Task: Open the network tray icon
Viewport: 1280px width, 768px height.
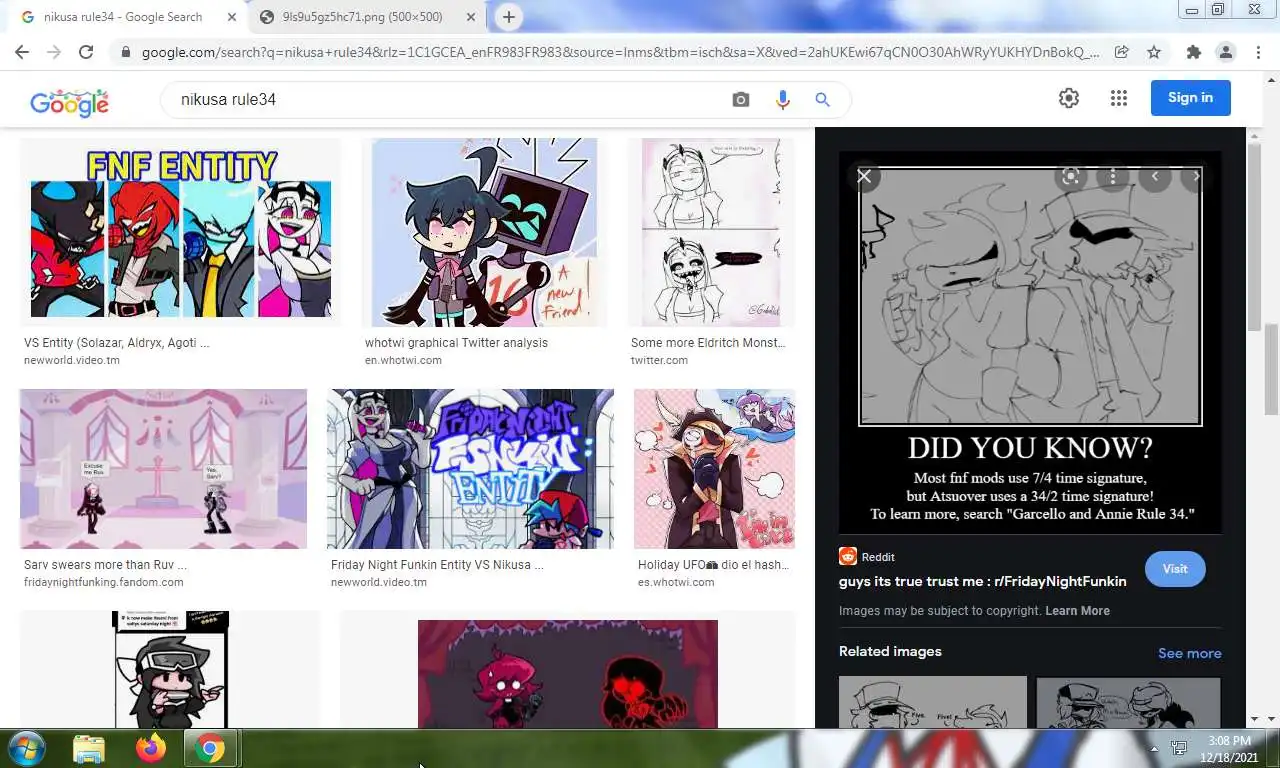Action: 1179,748
